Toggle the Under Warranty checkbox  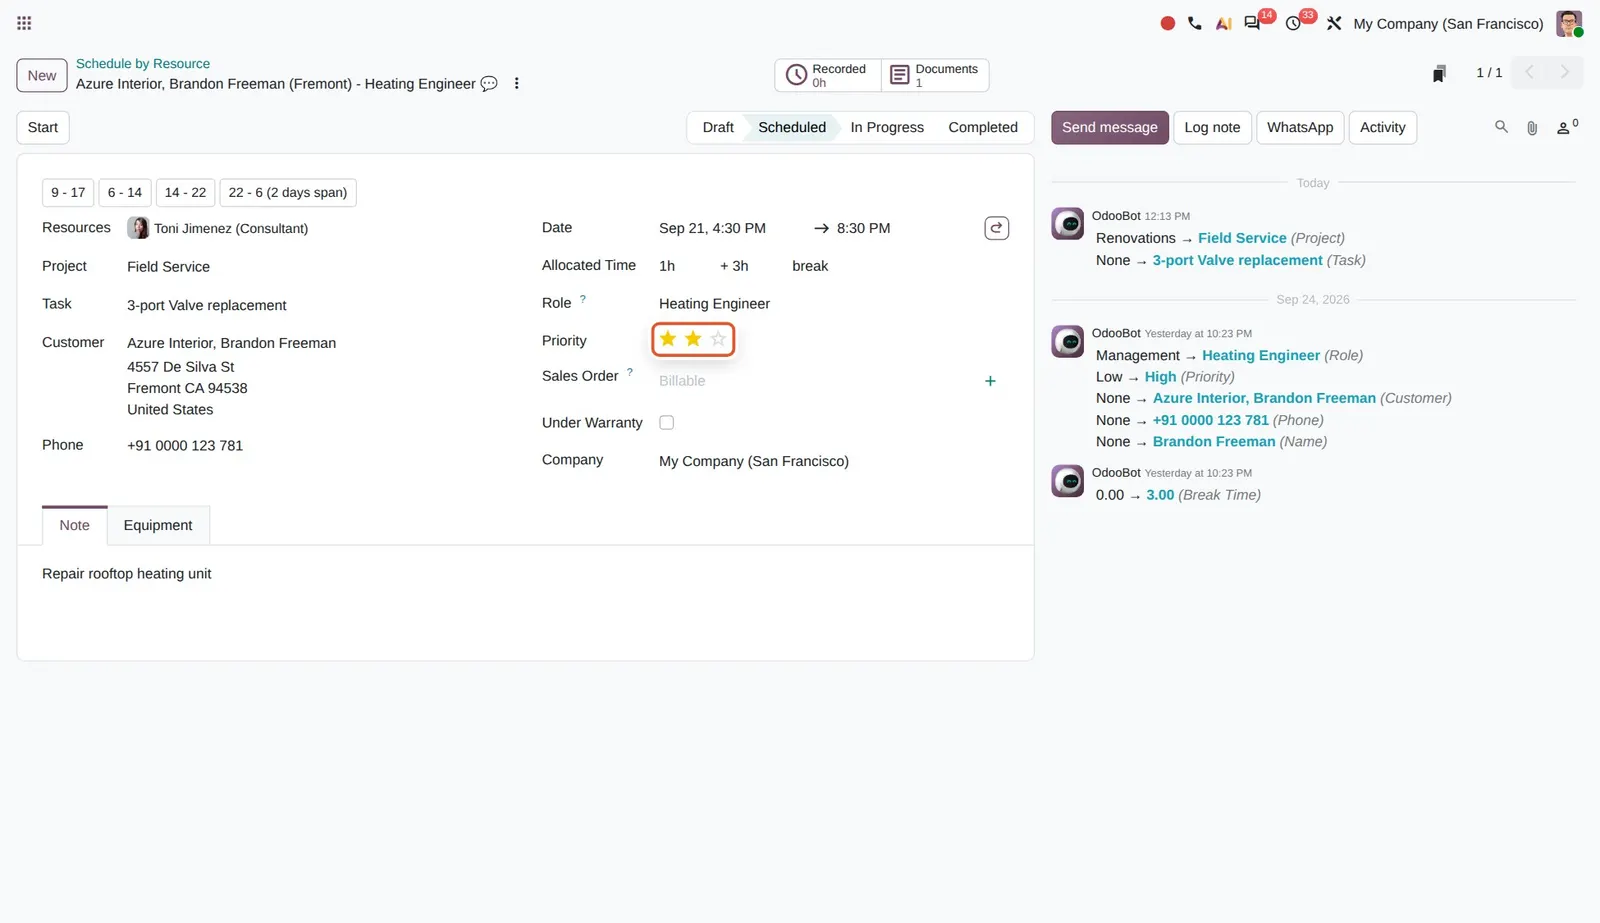[667, 423]
